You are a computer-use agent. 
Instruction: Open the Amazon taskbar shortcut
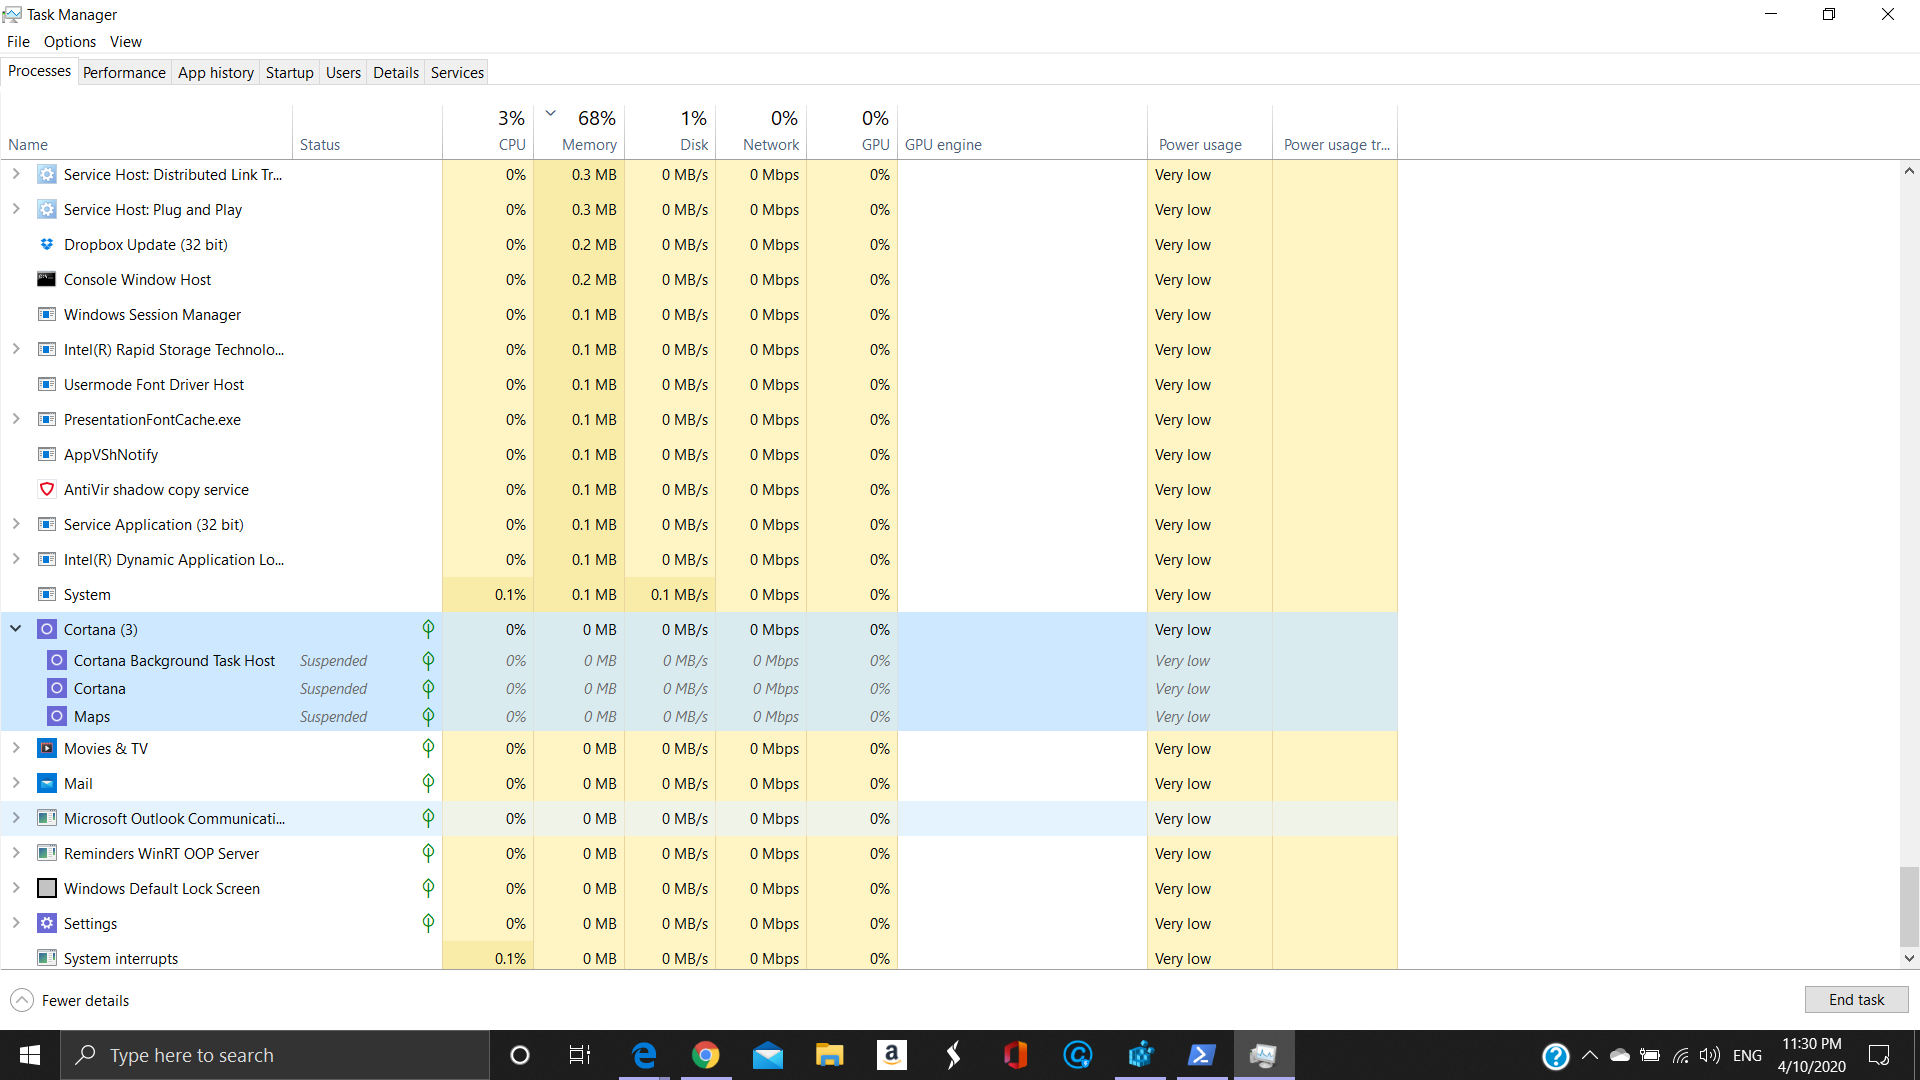click(x=892, y=1055)
